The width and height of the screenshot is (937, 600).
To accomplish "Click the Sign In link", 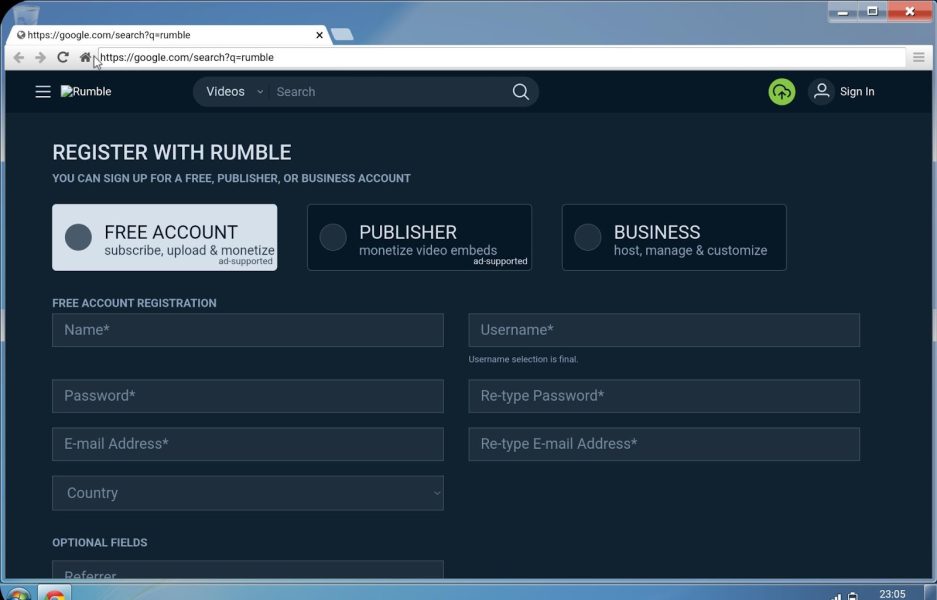I will [856, 91].
